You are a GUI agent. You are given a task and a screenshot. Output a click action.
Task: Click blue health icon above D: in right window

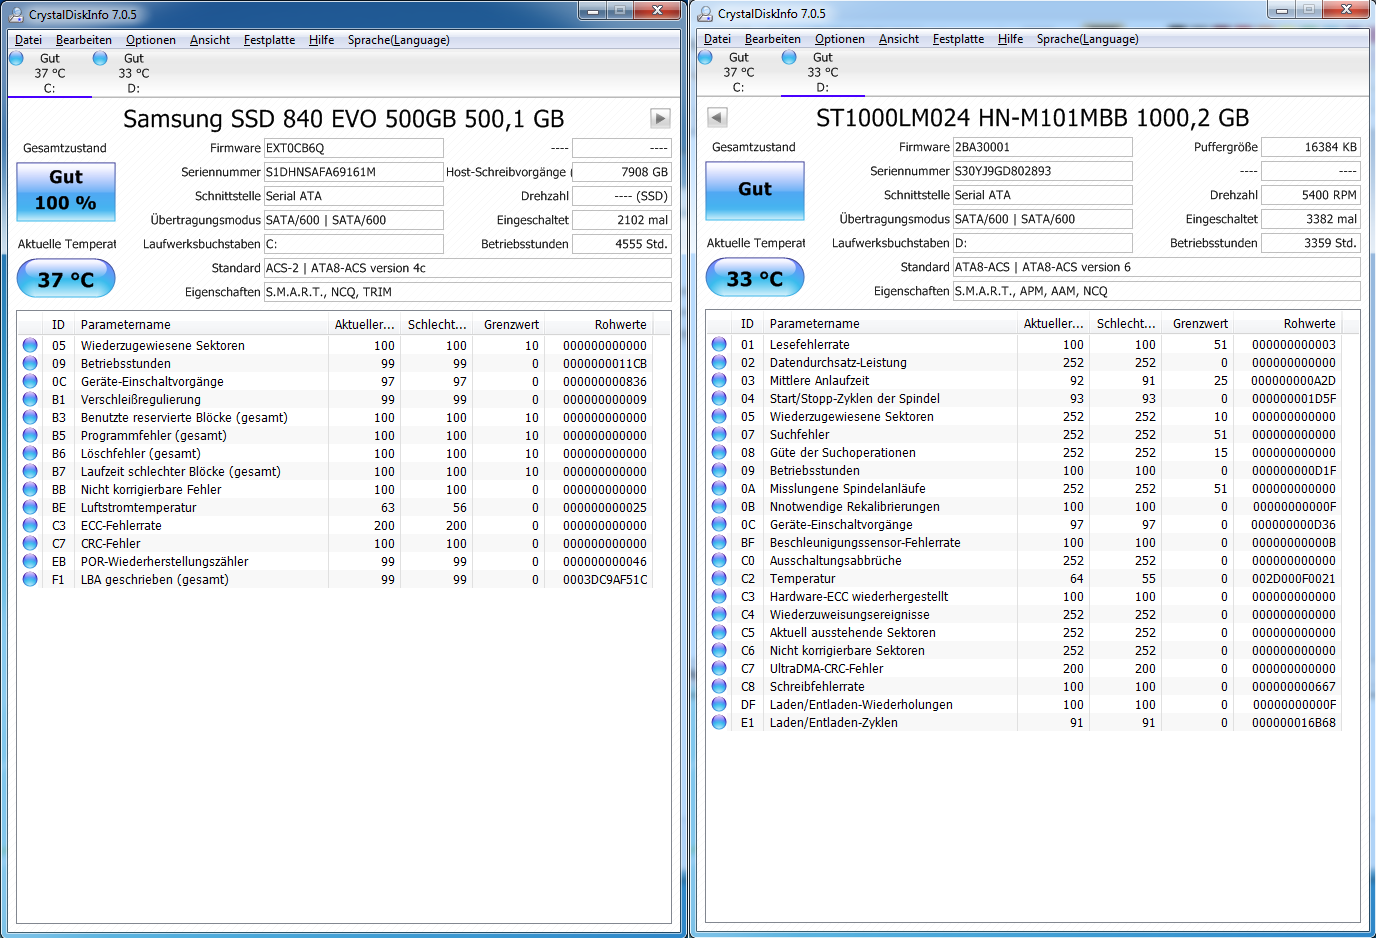789,57
